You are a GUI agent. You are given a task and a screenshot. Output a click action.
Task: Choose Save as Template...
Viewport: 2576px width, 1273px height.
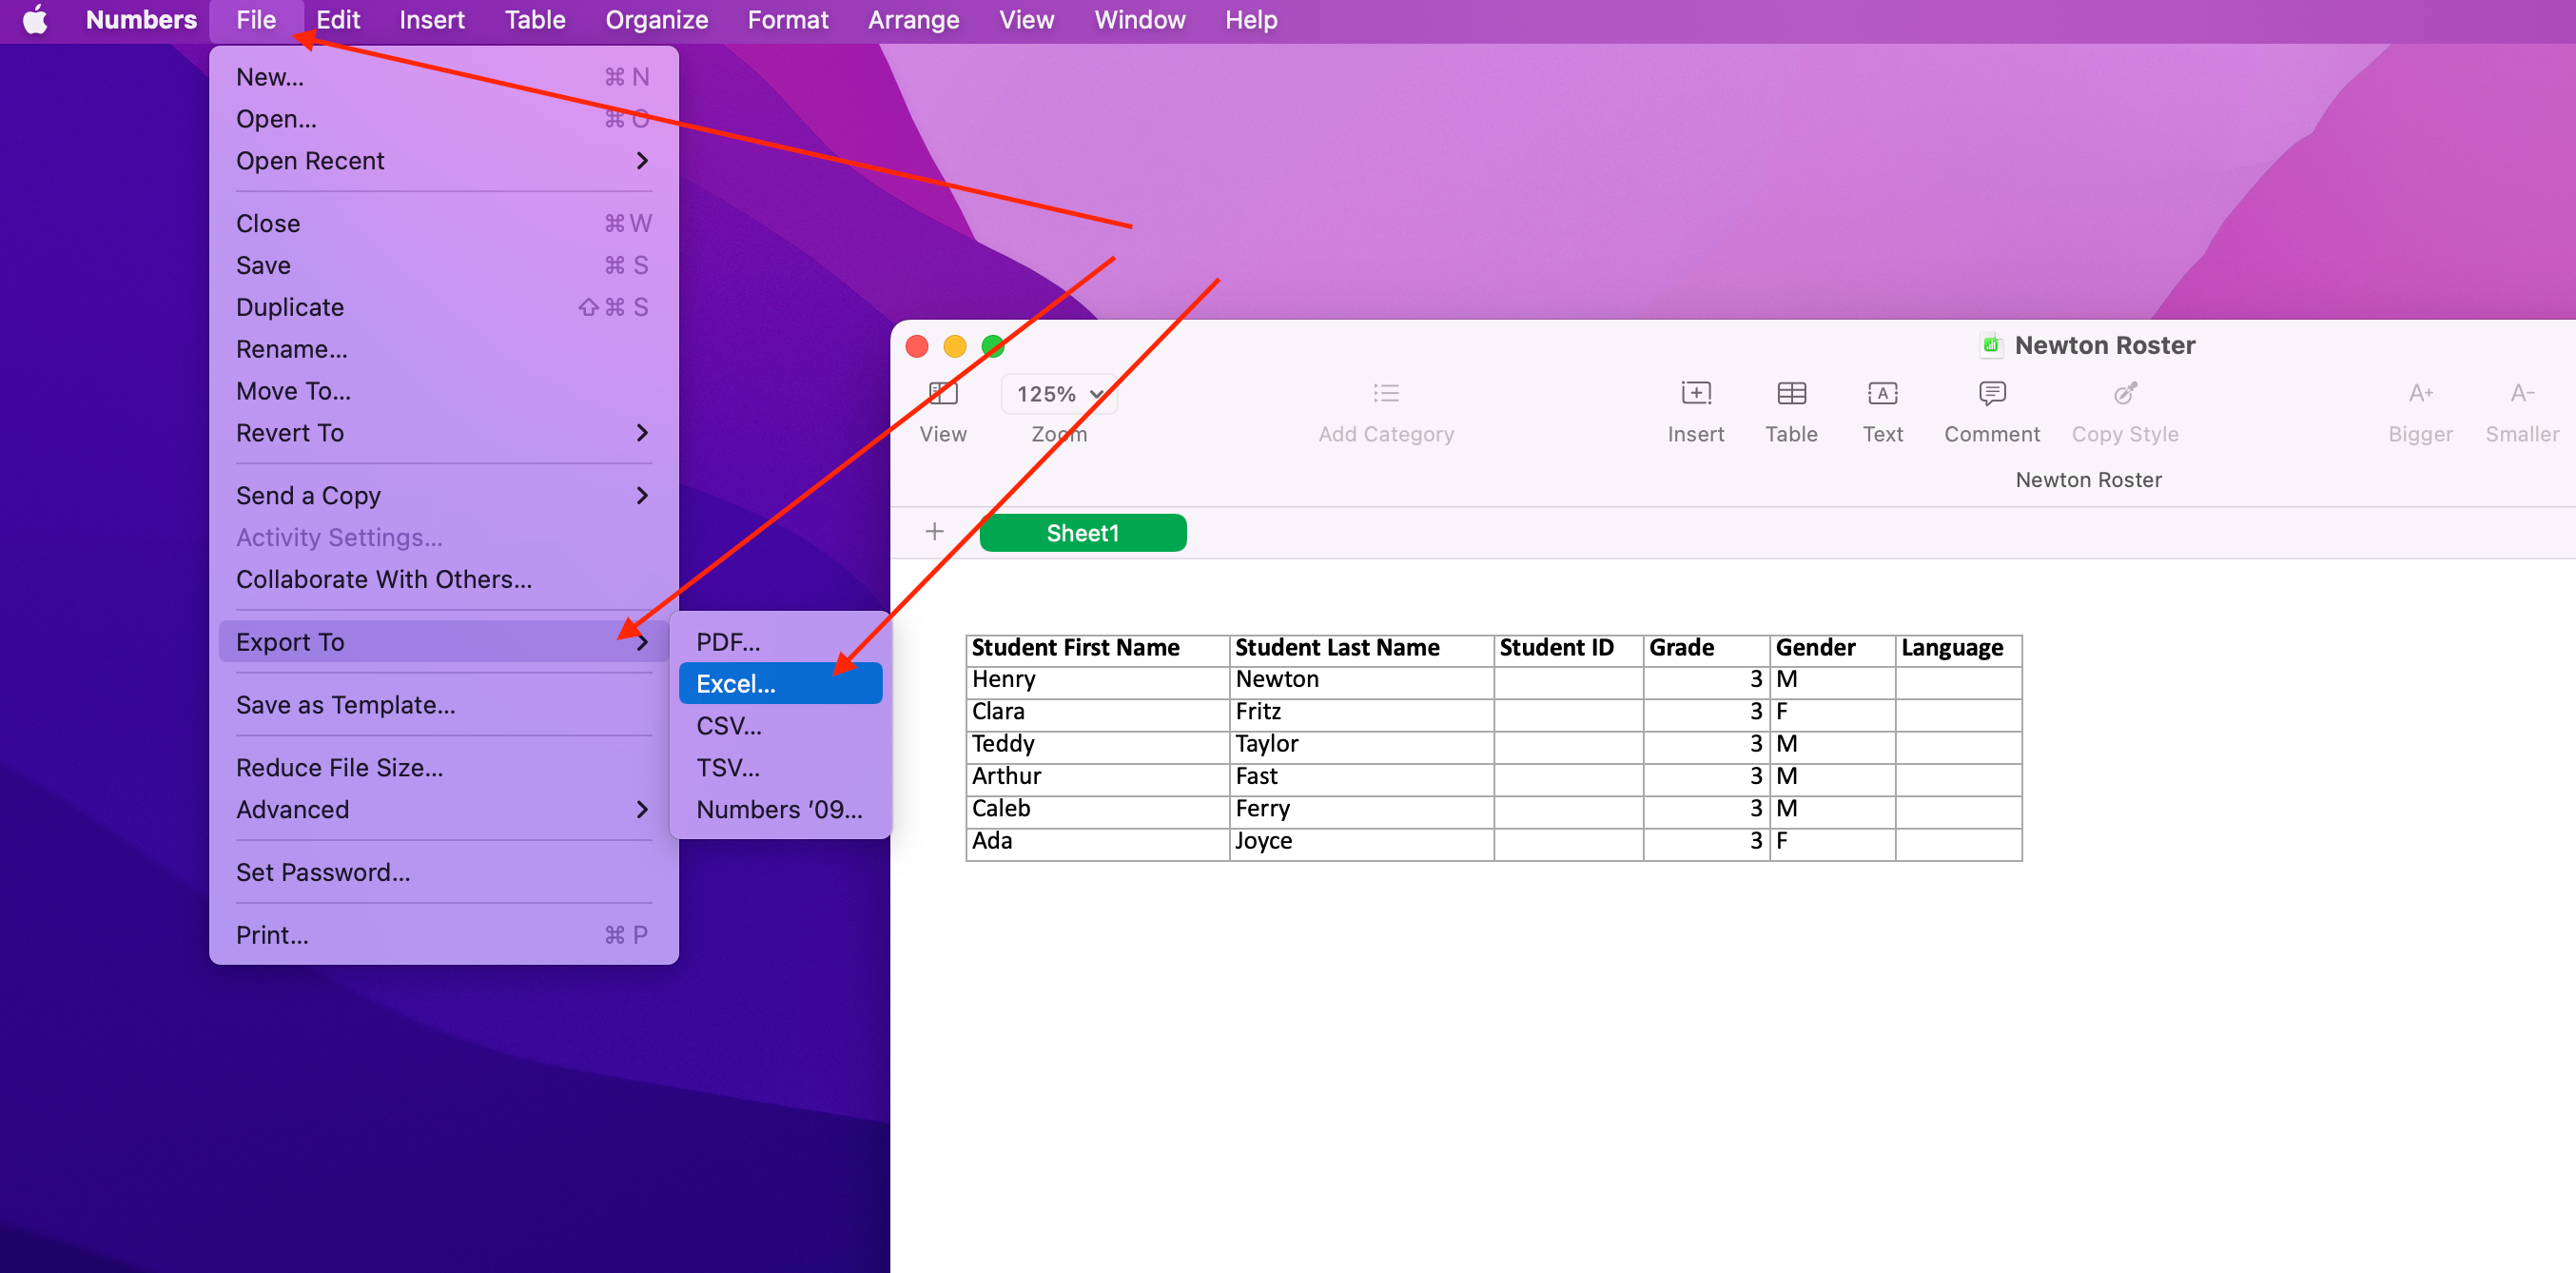point(443,706)
